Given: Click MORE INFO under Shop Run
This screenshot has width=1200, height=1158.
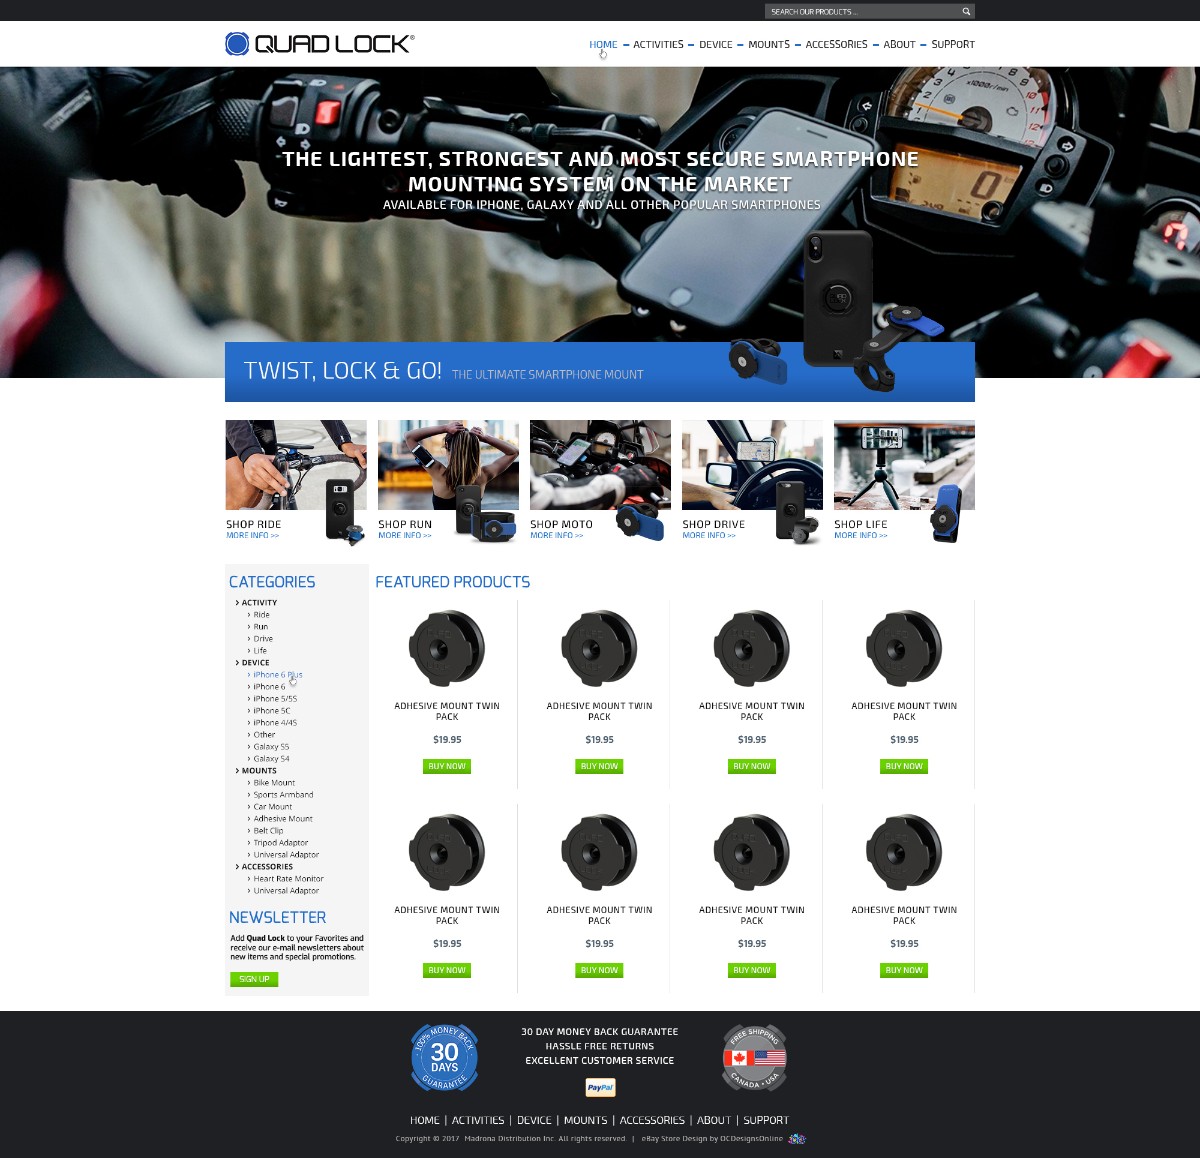Looking at the screenshot, I should coord(402,534).
